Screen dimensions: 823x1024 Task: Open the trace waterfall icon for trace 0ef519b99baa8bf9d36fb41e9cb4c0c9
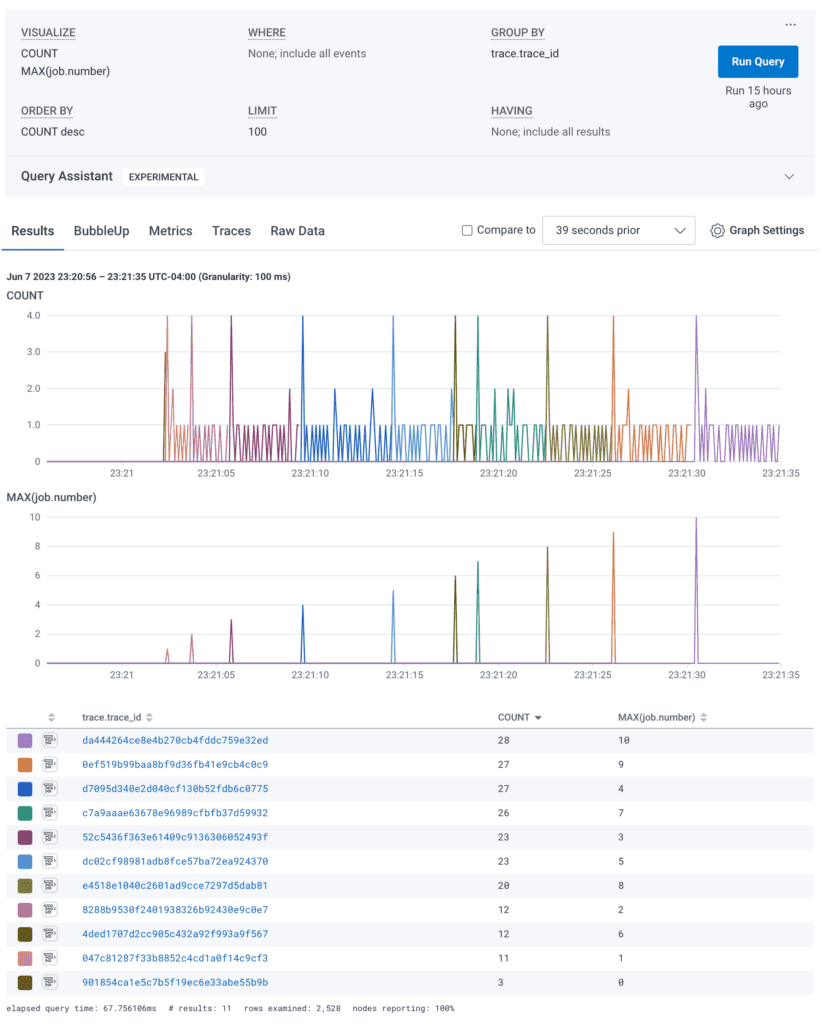click(49, 763)
